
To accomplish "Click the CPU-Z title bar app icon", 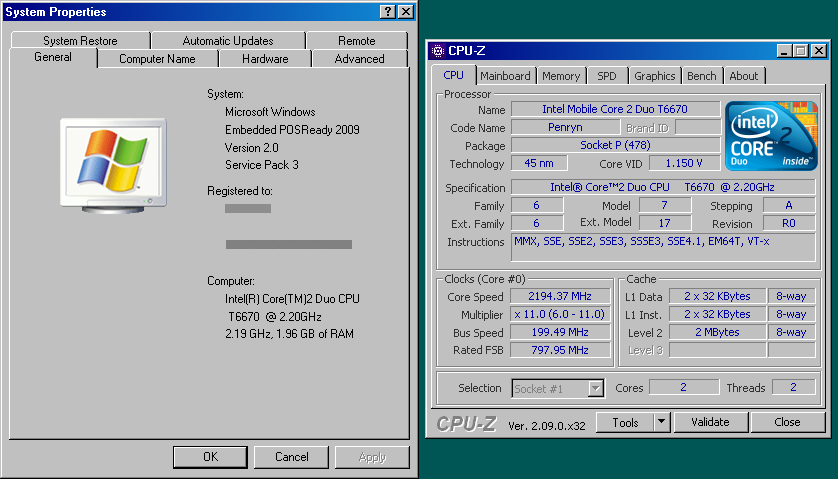I will [438, 51].
